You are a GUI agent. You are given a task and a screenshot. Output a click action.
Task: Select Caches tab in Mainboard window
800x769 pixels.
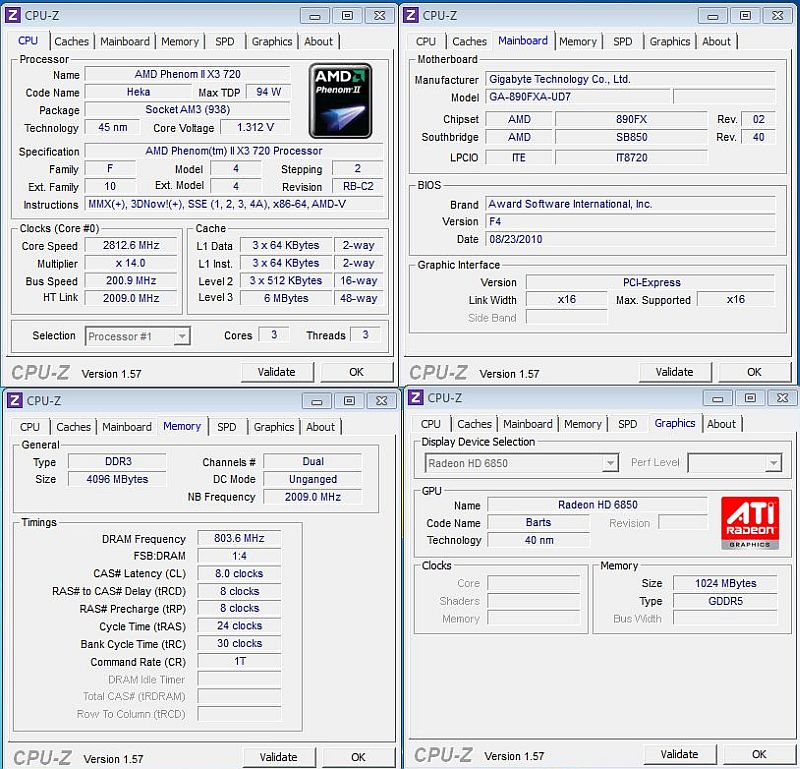point(469,41)
